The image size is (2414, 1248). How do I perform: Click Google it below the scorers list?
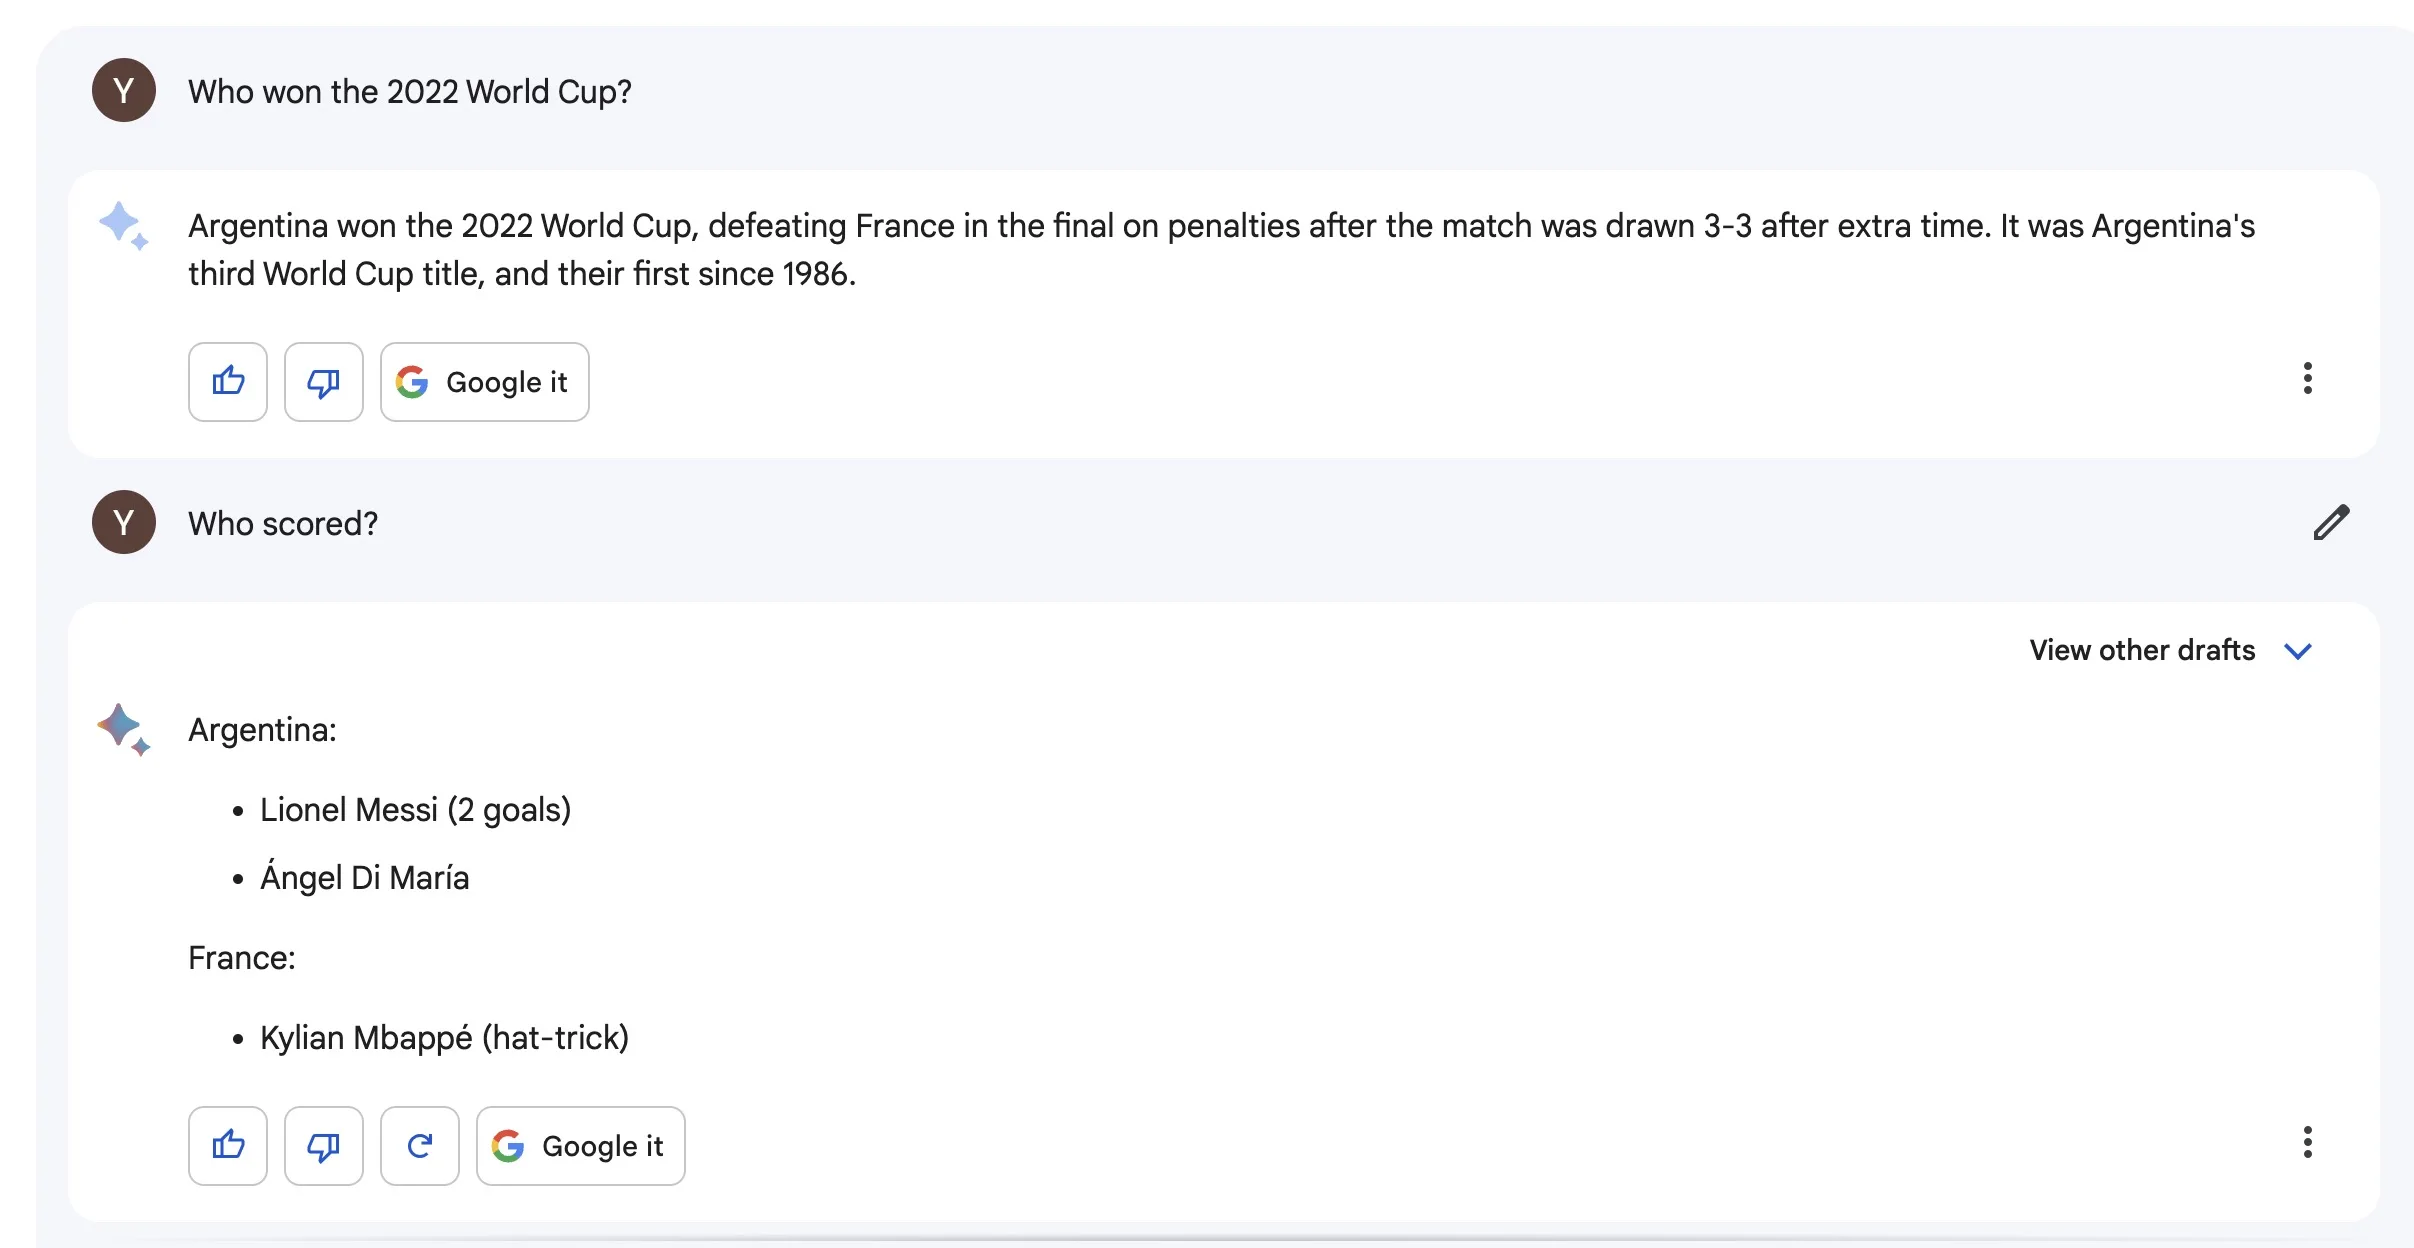coord(581,1146)
